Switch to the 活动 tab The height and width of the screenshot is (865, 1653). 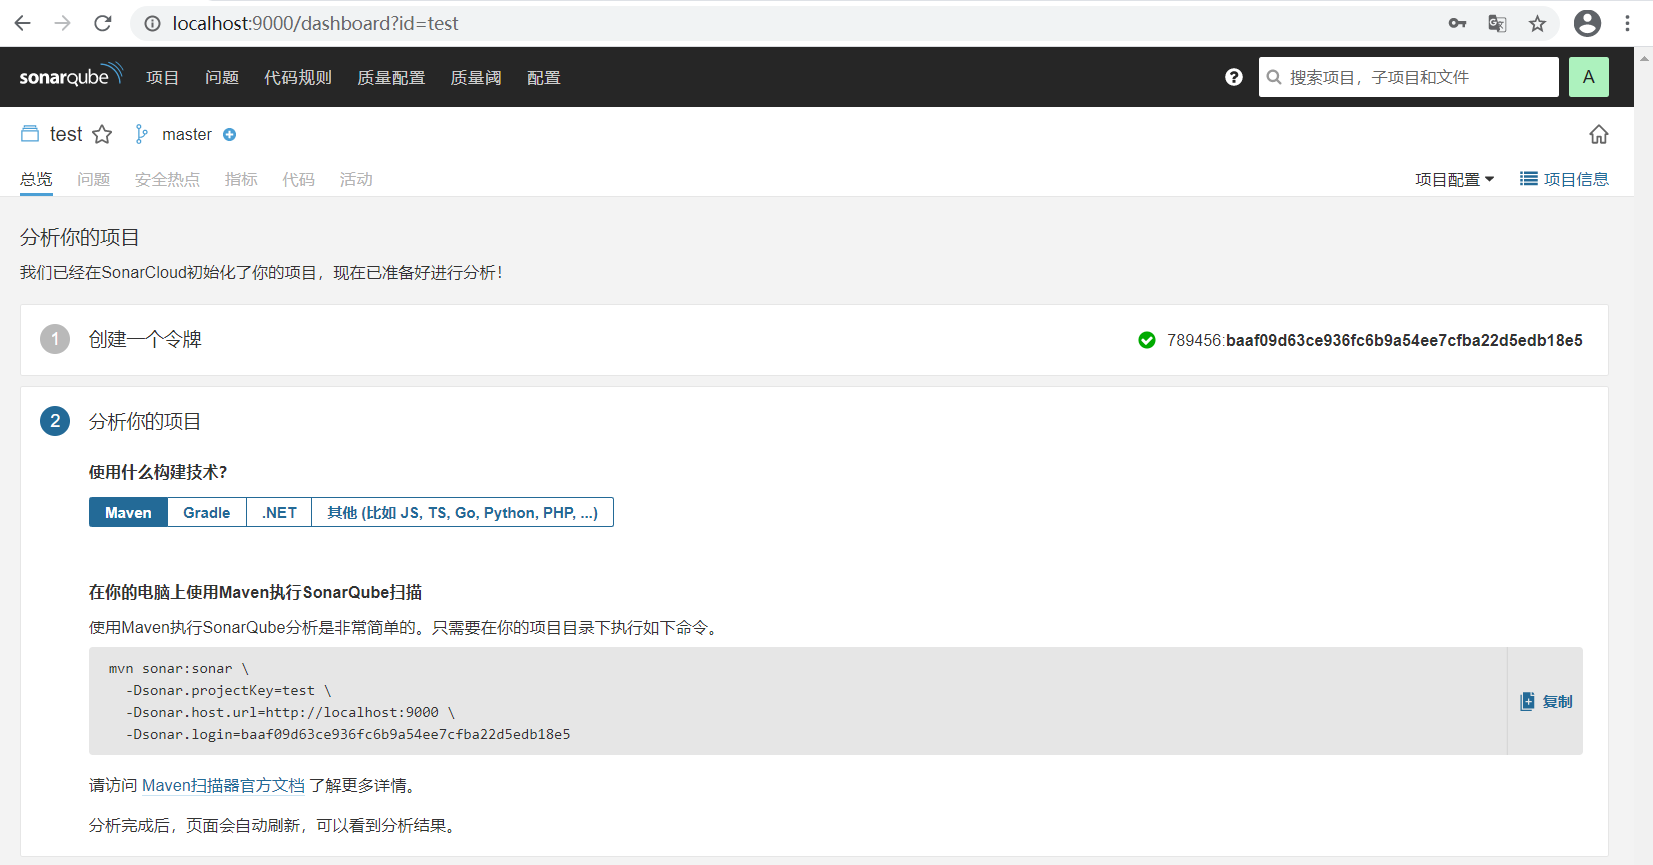(x=356, y=179)
